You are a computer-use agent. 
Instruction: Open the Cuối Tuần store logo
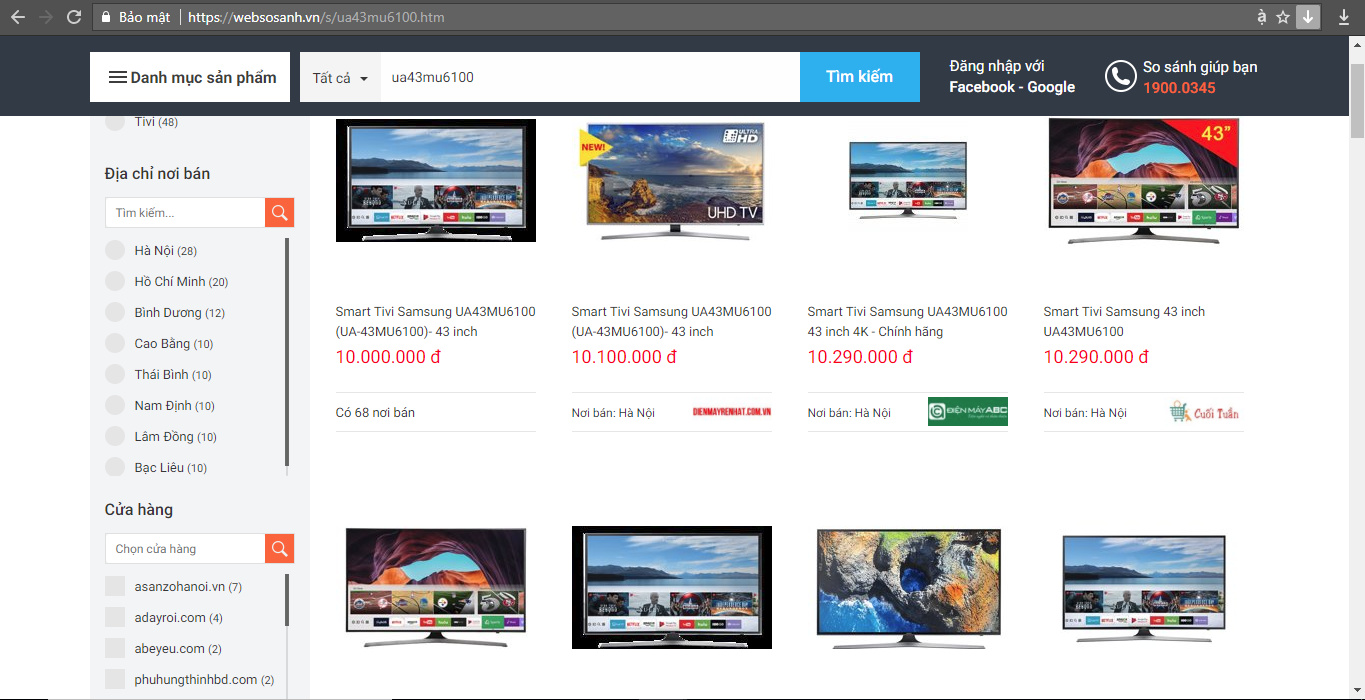[x=1205, y=412]
